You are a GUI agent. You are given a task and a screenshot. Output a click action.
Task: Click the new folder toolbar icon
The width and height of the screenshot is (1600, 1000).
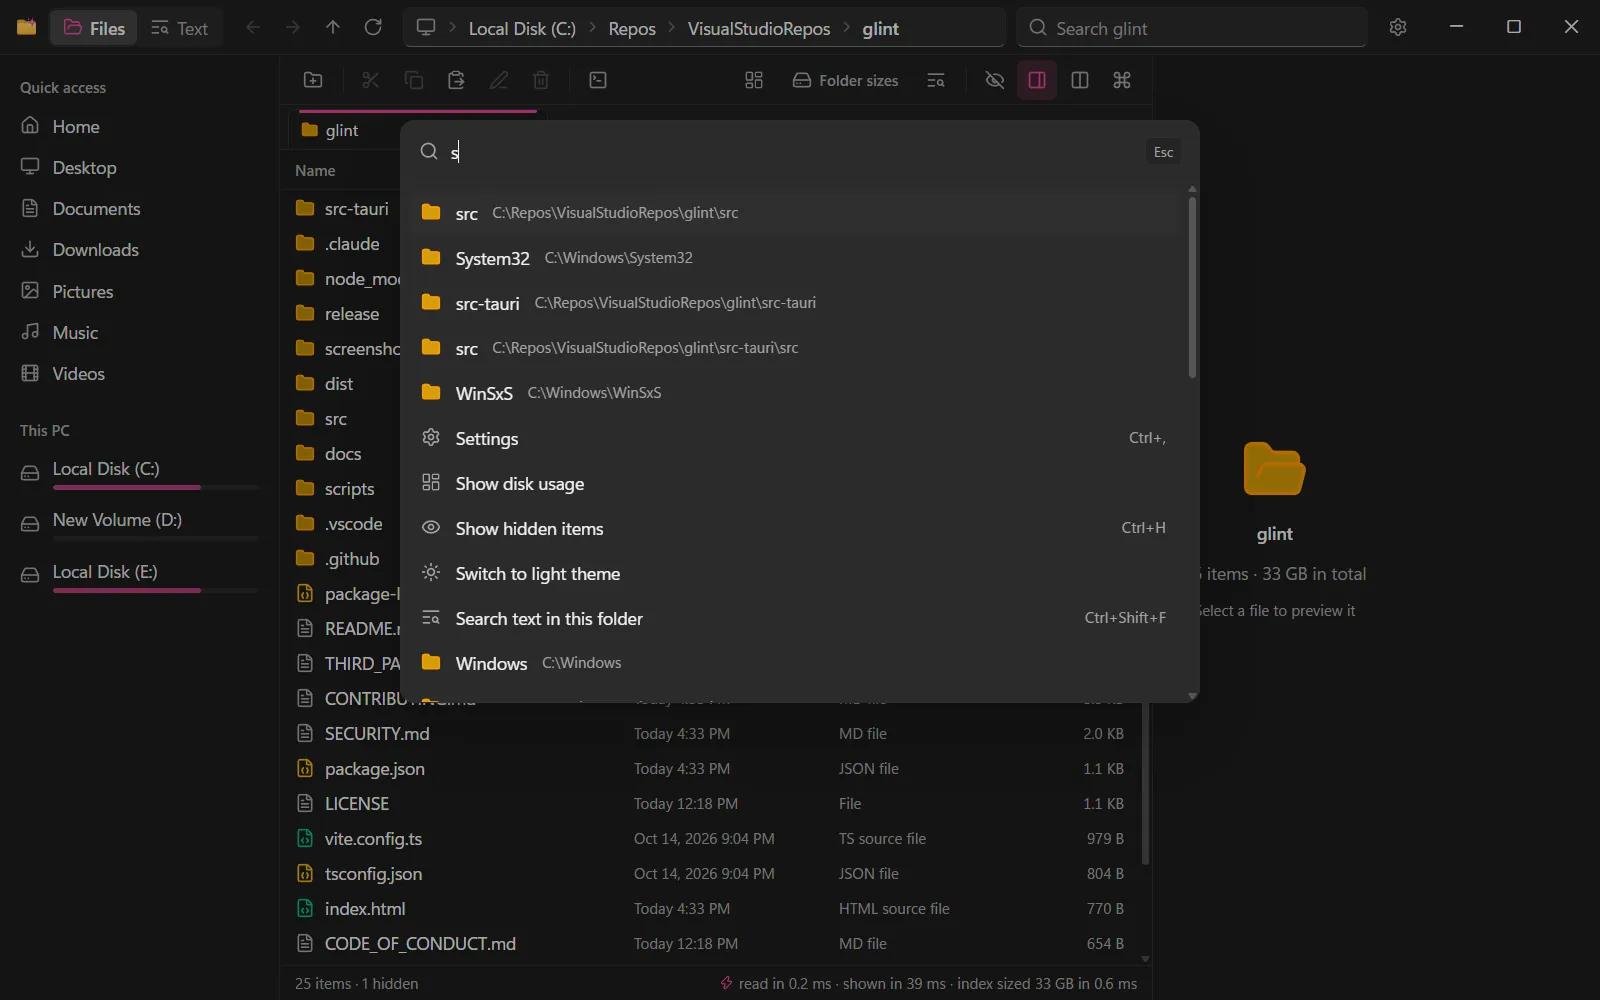click(x=313, y=80)
